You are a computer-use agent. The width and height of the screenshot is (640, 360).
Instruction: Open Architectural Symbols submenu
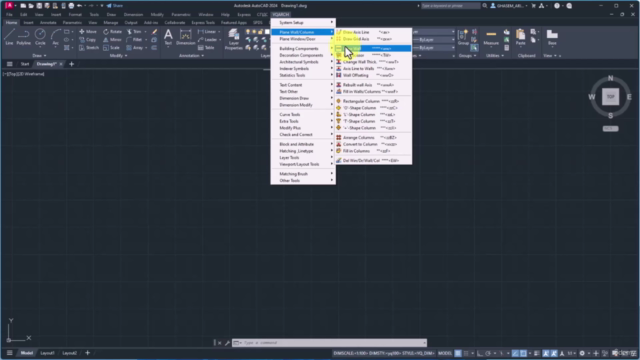[303, 62]
